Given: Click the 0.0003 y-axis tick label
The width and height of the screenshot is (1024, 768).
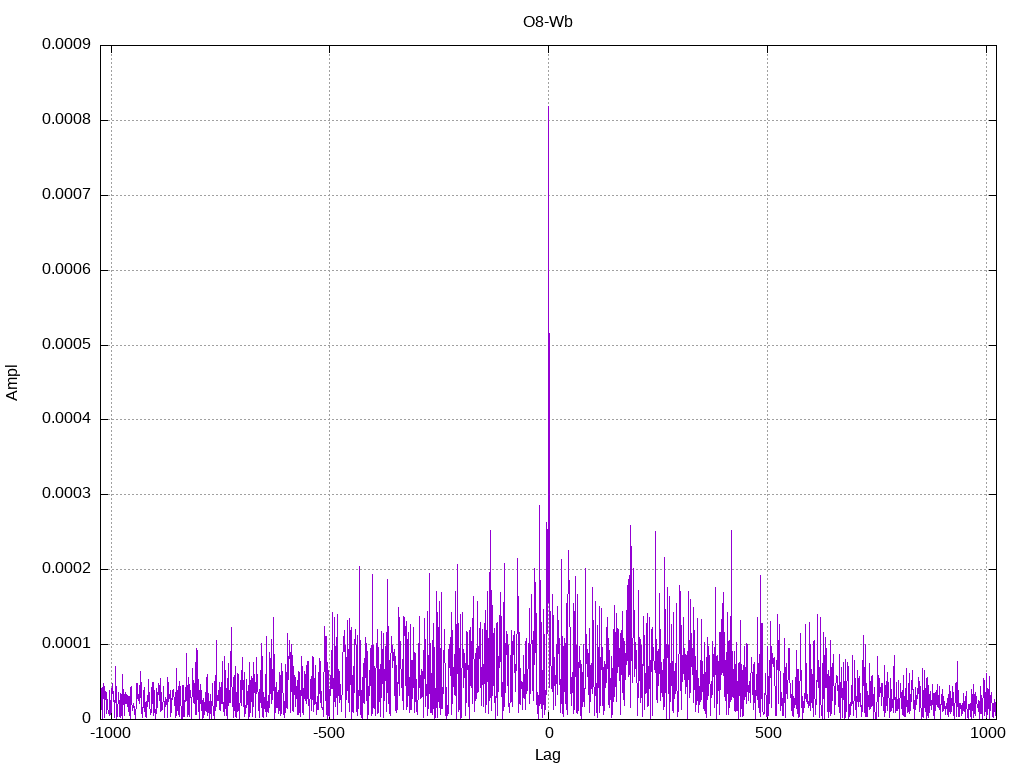Looking at the screenshot, I should point(66,494).
